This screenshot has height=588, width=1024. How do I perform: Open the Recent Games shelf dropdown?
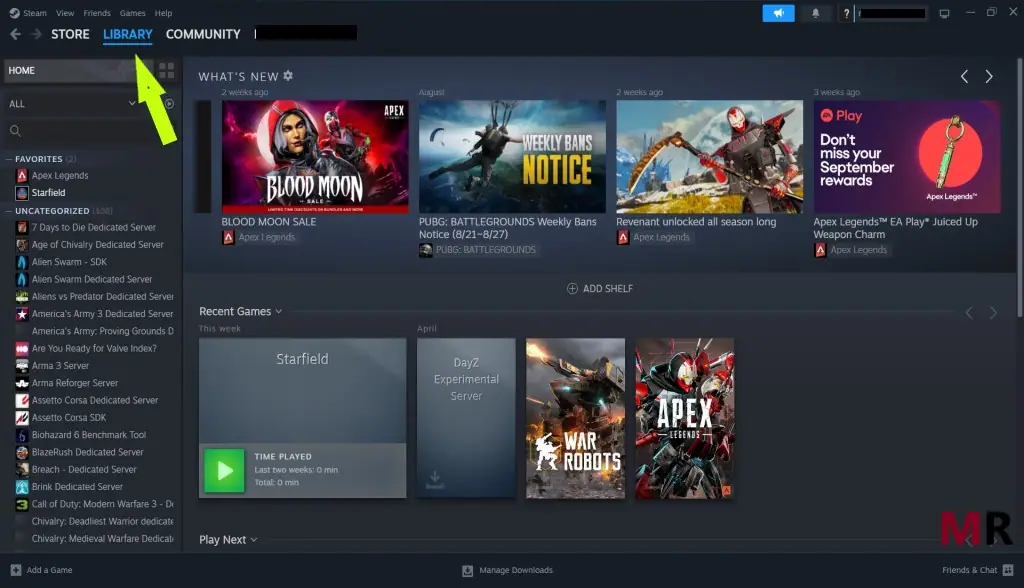[278, 312]
